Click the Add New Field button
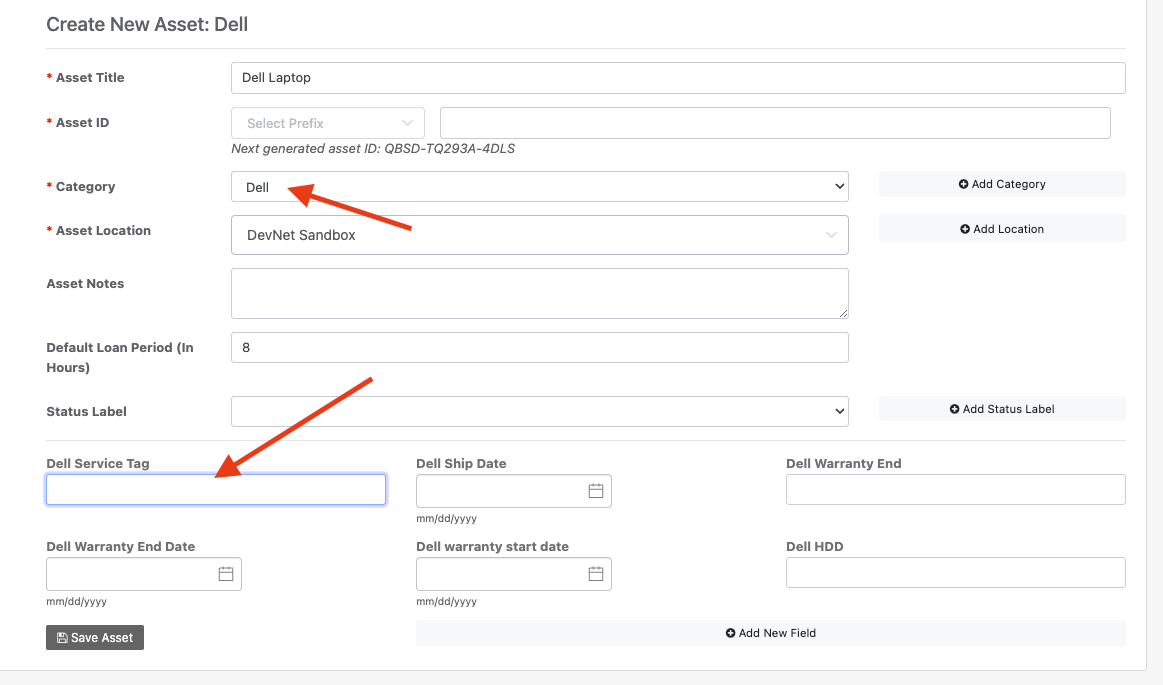The image size is (1163, 685). 771,633
